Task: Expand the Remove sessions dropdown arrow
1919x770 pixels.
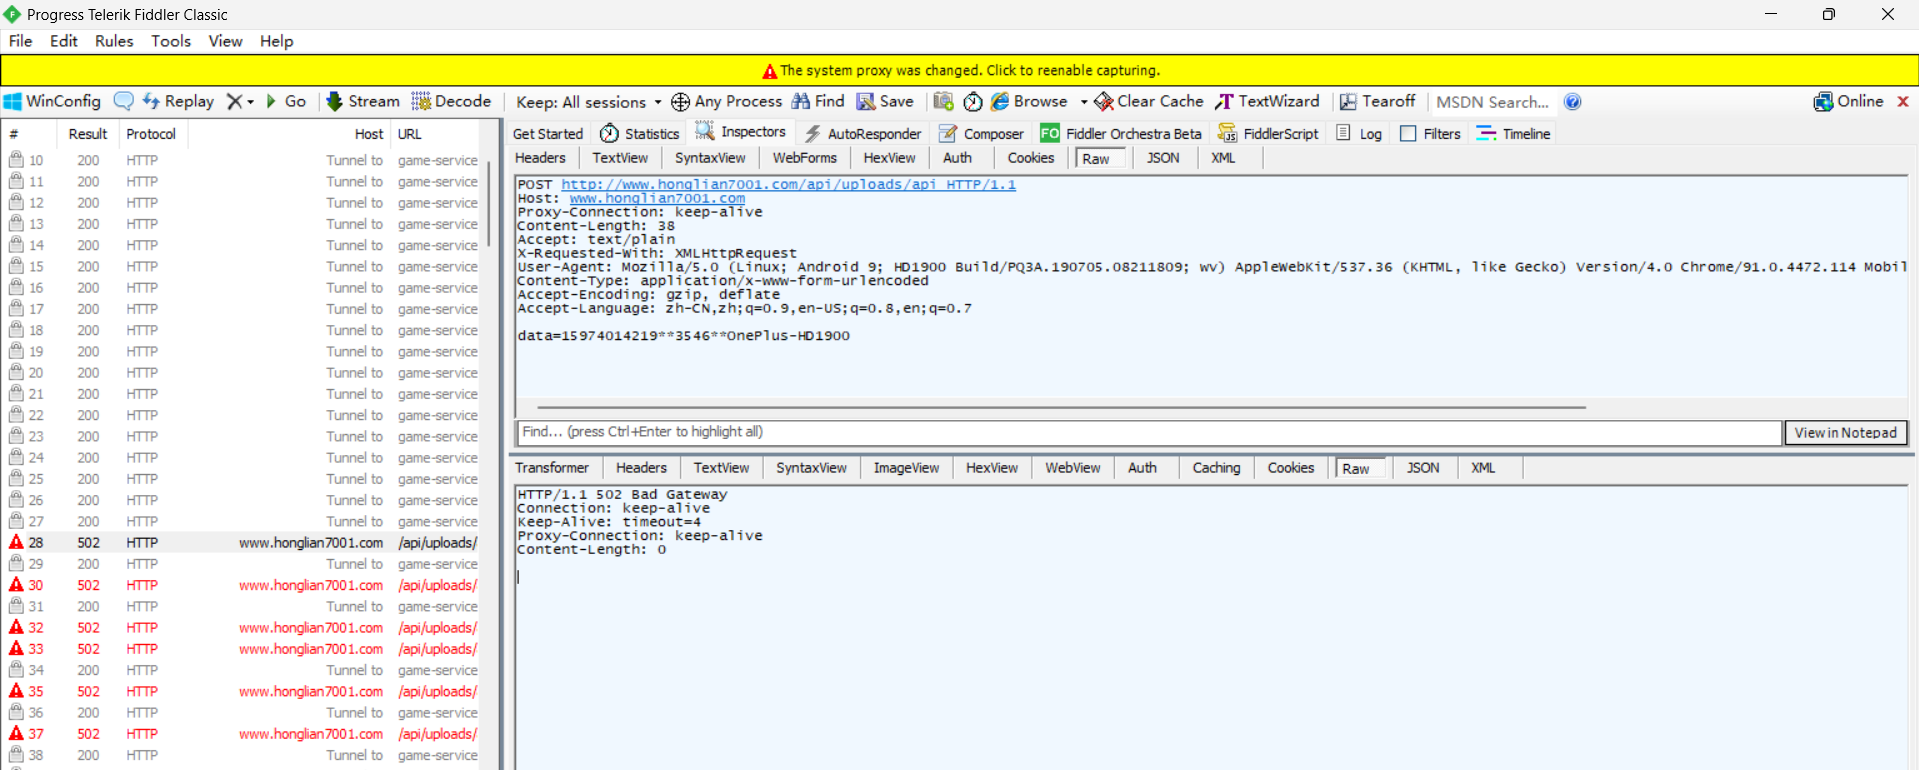Action: click(250, 102)
